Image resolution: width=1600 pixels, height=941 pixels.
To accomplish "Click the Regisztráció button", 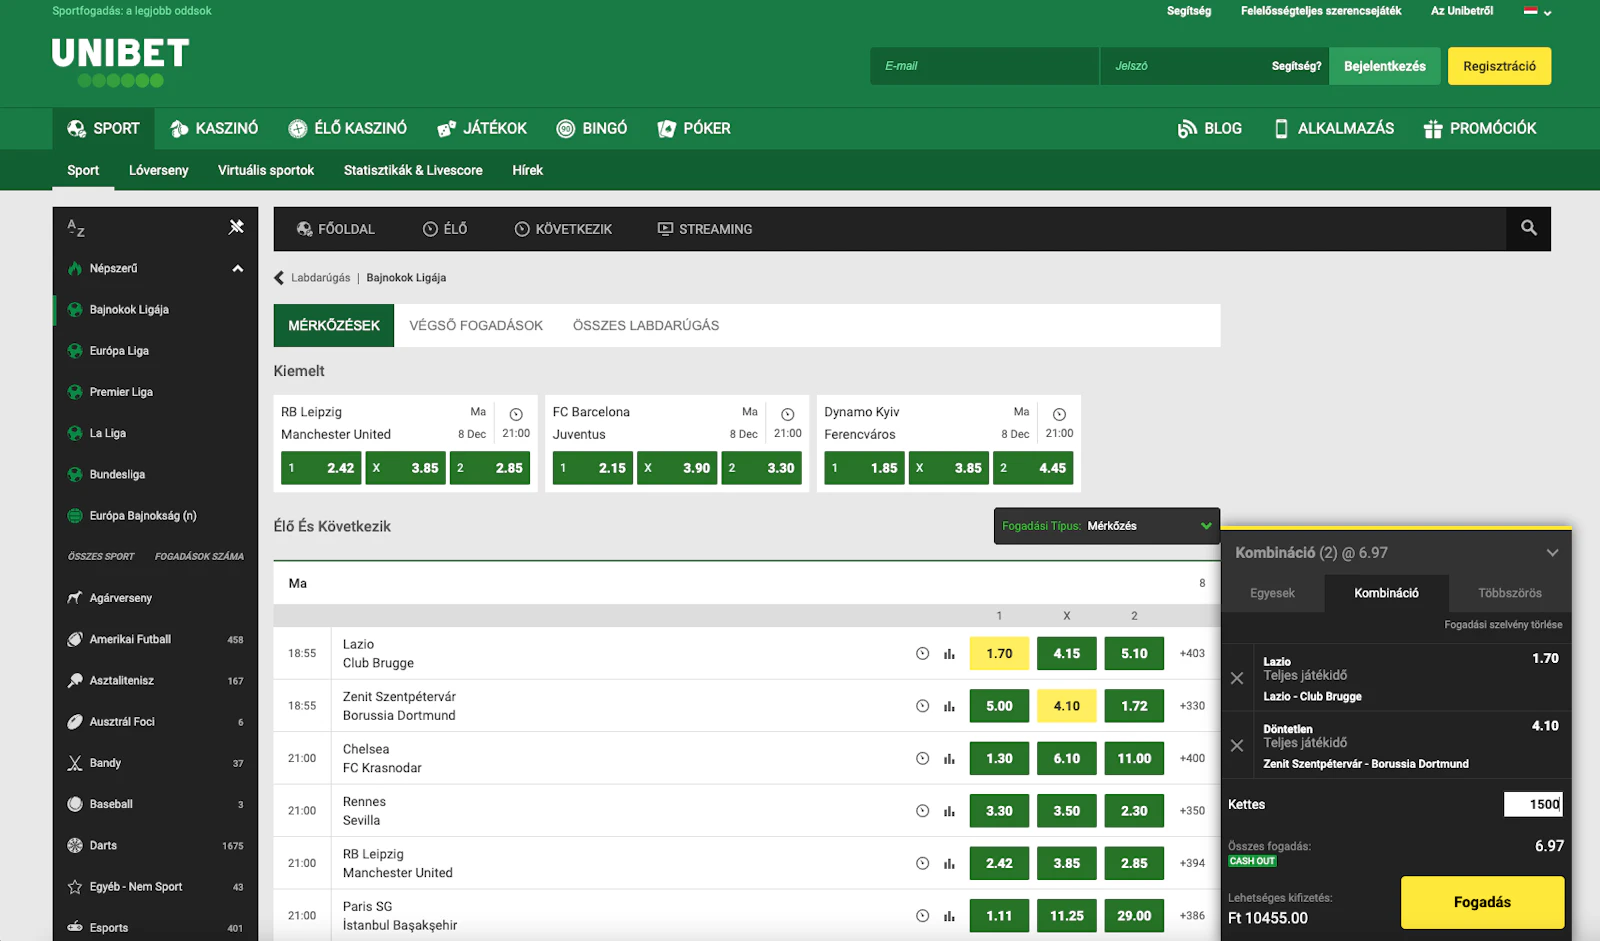I will point(1499,66).
